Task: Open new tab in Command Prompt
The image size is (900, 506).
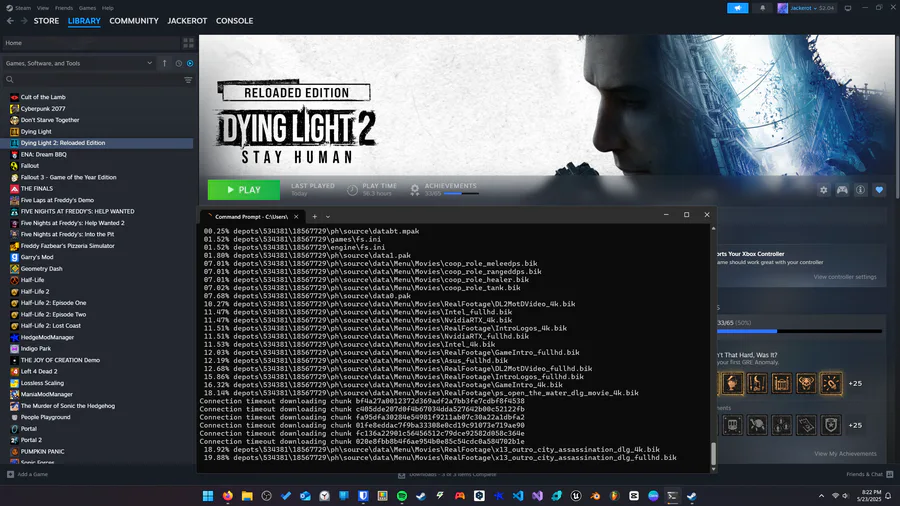Action: point(315,217)
